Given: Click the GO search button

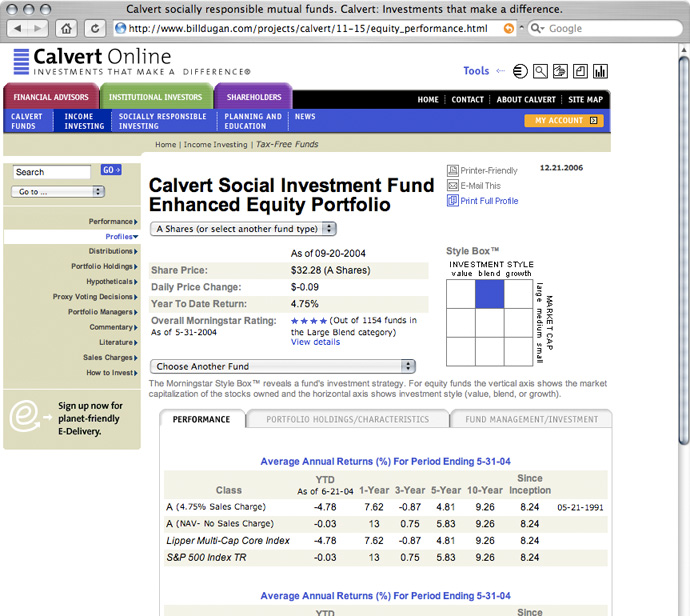Looking at the screenshot, I should coord(111,170).
